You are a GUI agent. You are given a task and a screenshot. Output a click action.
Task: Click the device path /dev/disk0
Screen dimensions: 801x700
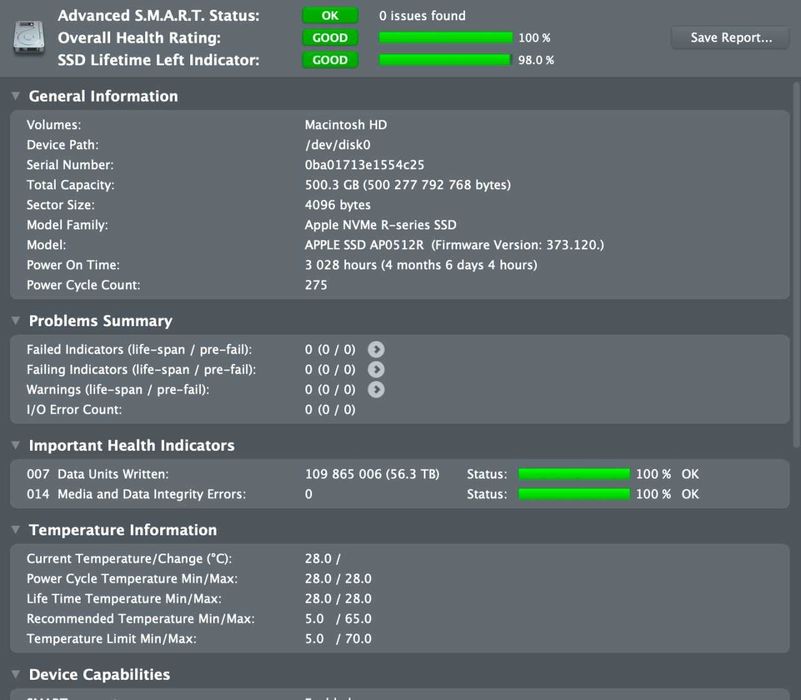click(x=337, y=145)
